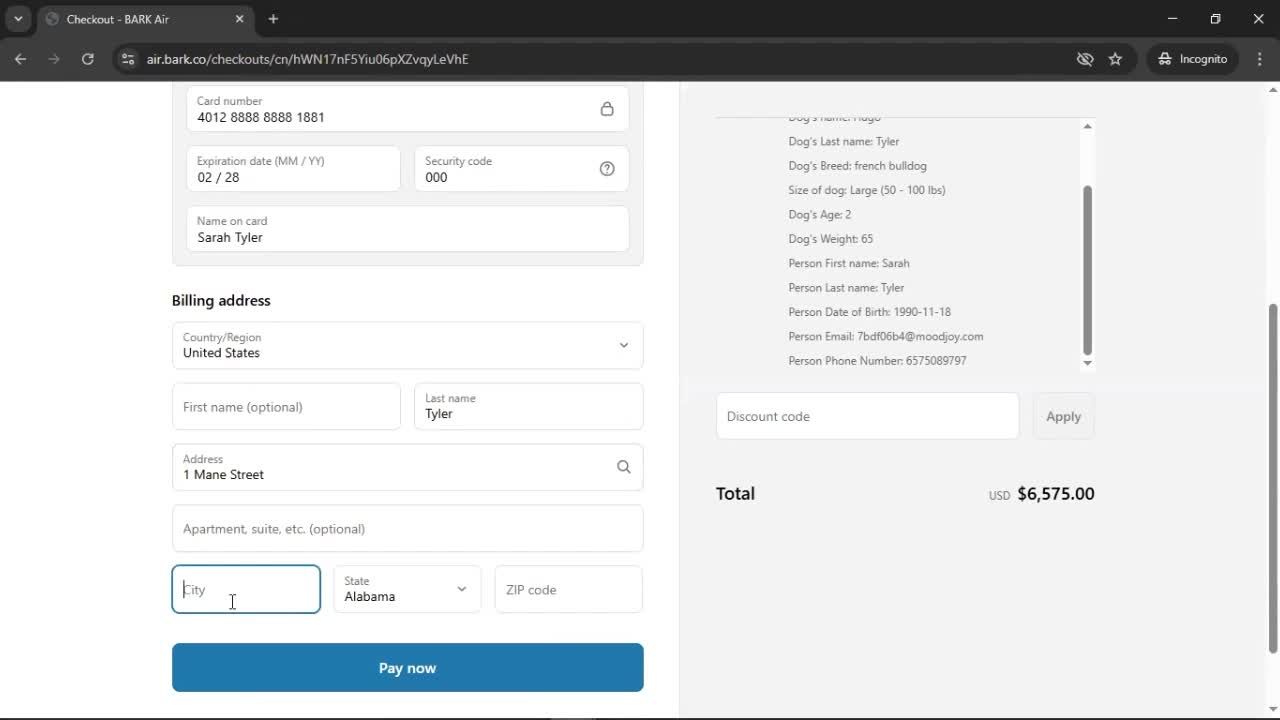Screen dimensions: 1280x720
Task: Click "Dog's Breed: french bulldog" text
Action: pyautogui.click(x=857, y=166)
